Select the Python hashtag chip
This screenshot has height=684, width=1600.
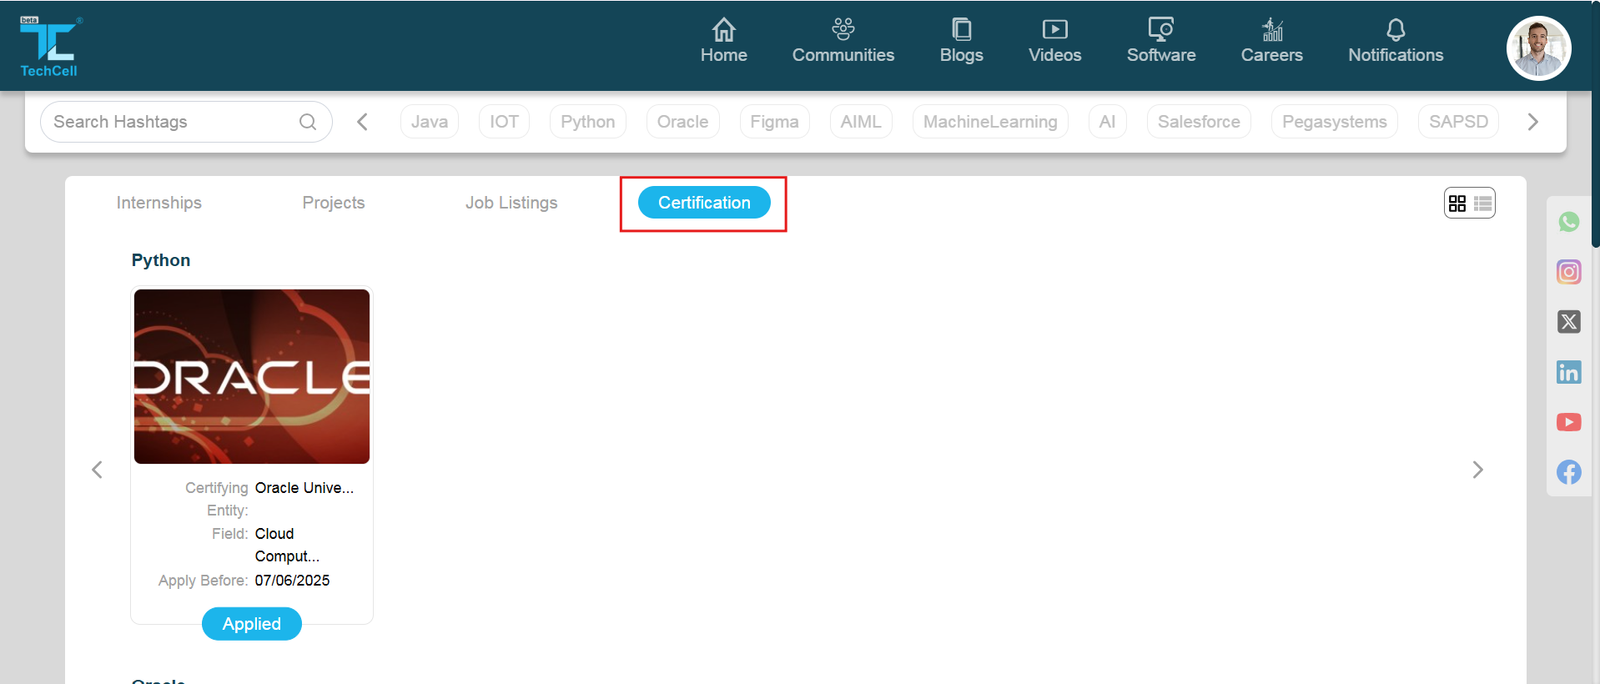tap(587, 122)
